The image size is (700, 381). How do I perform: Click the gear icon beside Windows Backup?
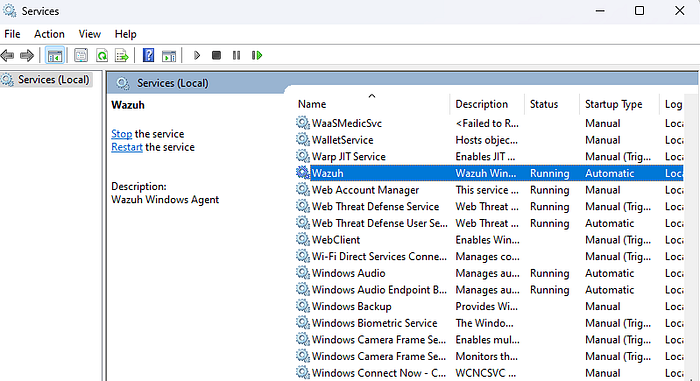pos(303,306)
